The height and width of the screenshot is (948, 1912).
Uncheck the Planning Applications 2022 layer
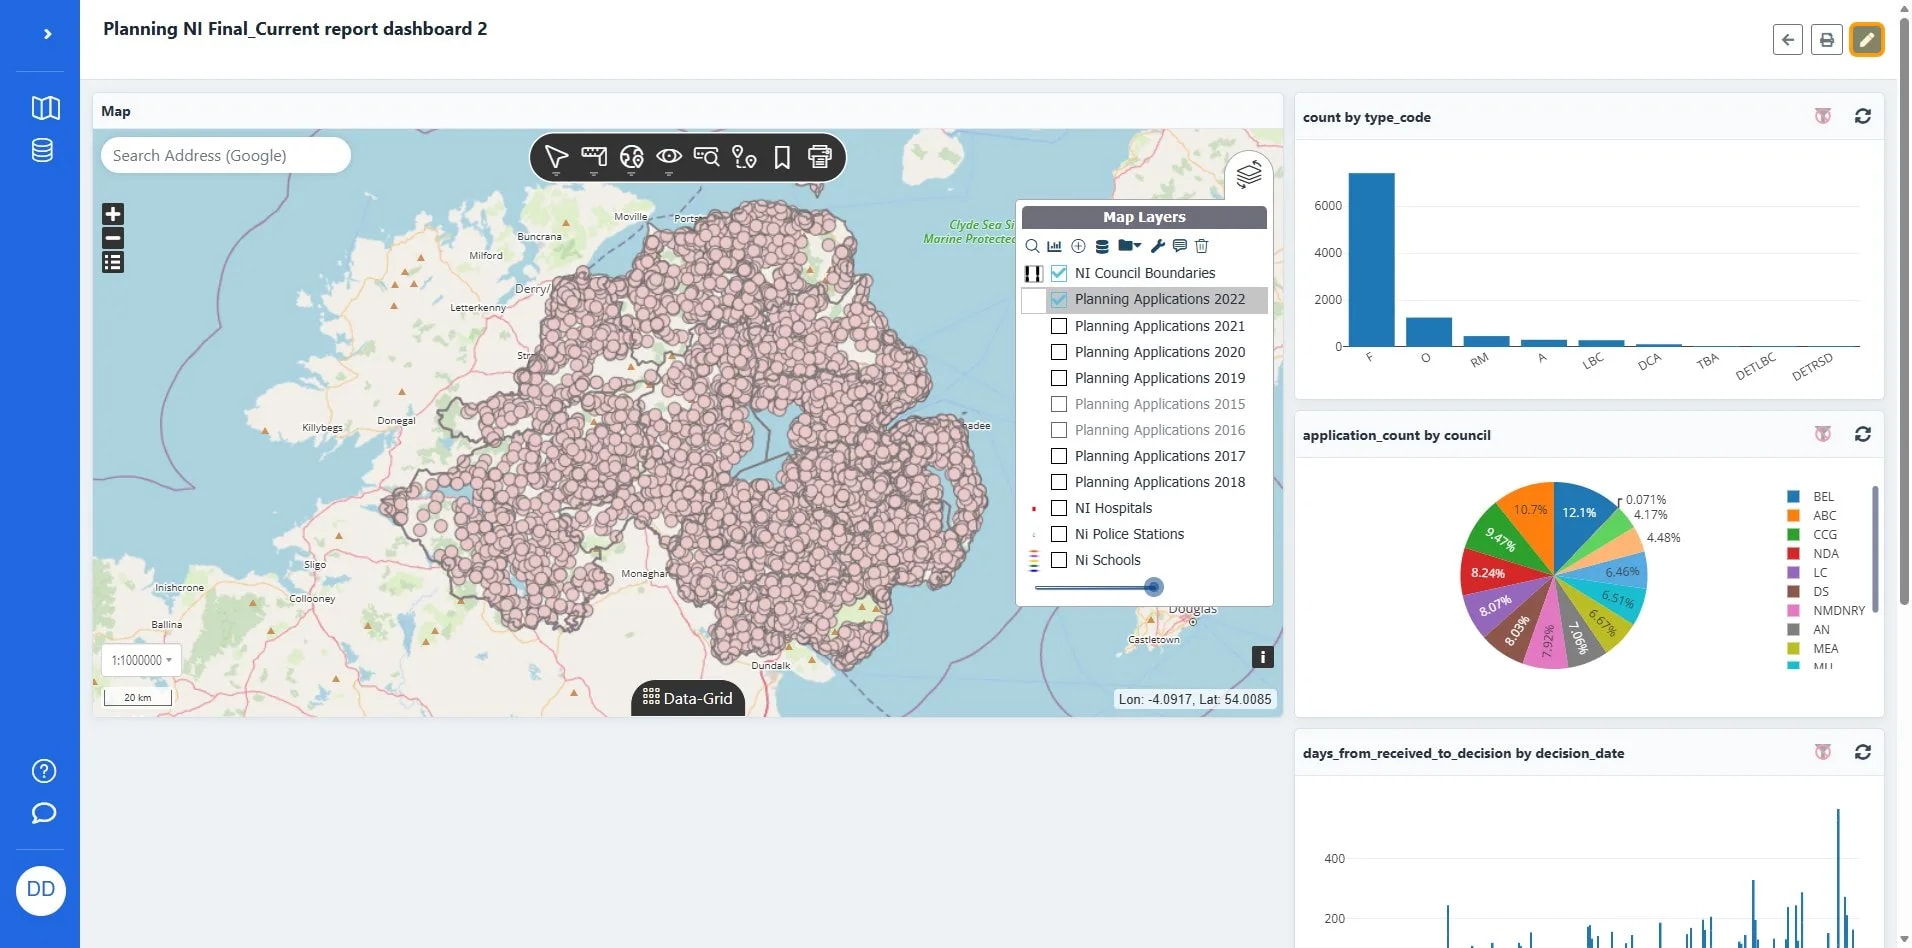tap(1059, 299)
